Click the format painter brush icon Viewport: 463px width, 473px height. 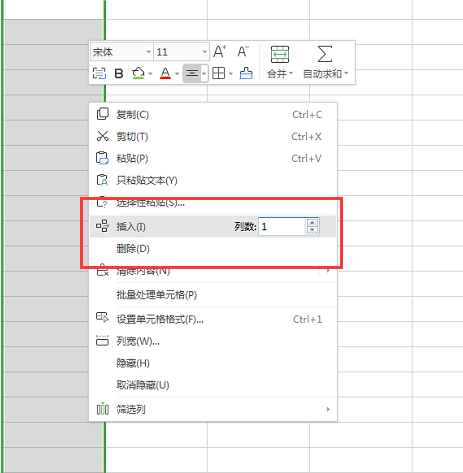click(246, 73)
